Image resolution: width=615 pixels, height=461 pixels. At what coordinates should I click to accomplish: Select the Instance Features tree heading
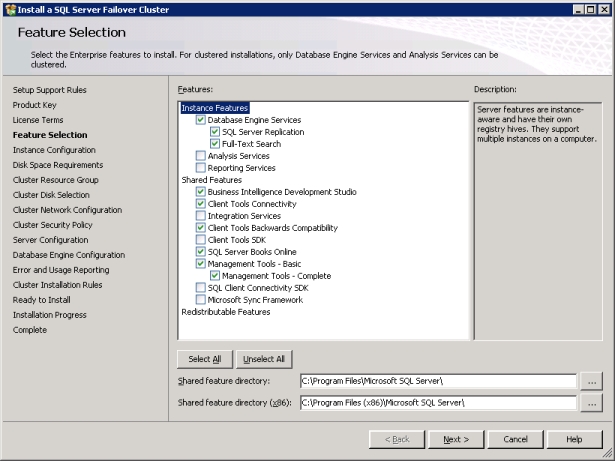(x=215, y=108)
